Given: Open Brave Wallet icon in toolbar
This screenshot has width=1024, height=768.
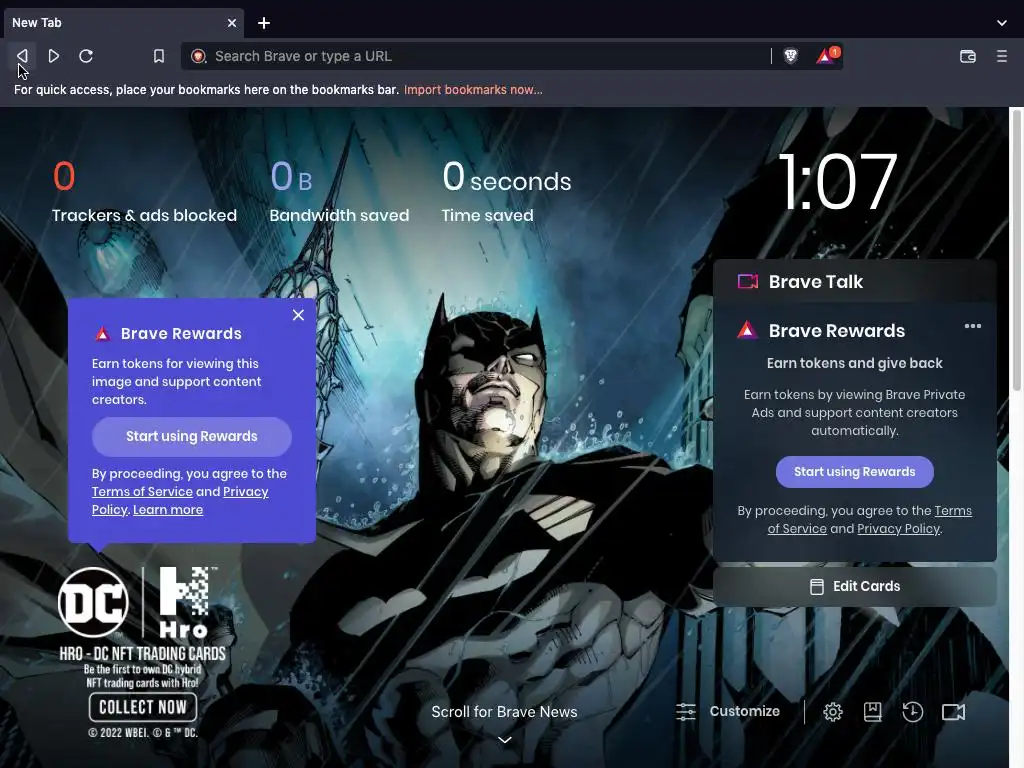Looking at the screenshot, I should click(968, 56).
